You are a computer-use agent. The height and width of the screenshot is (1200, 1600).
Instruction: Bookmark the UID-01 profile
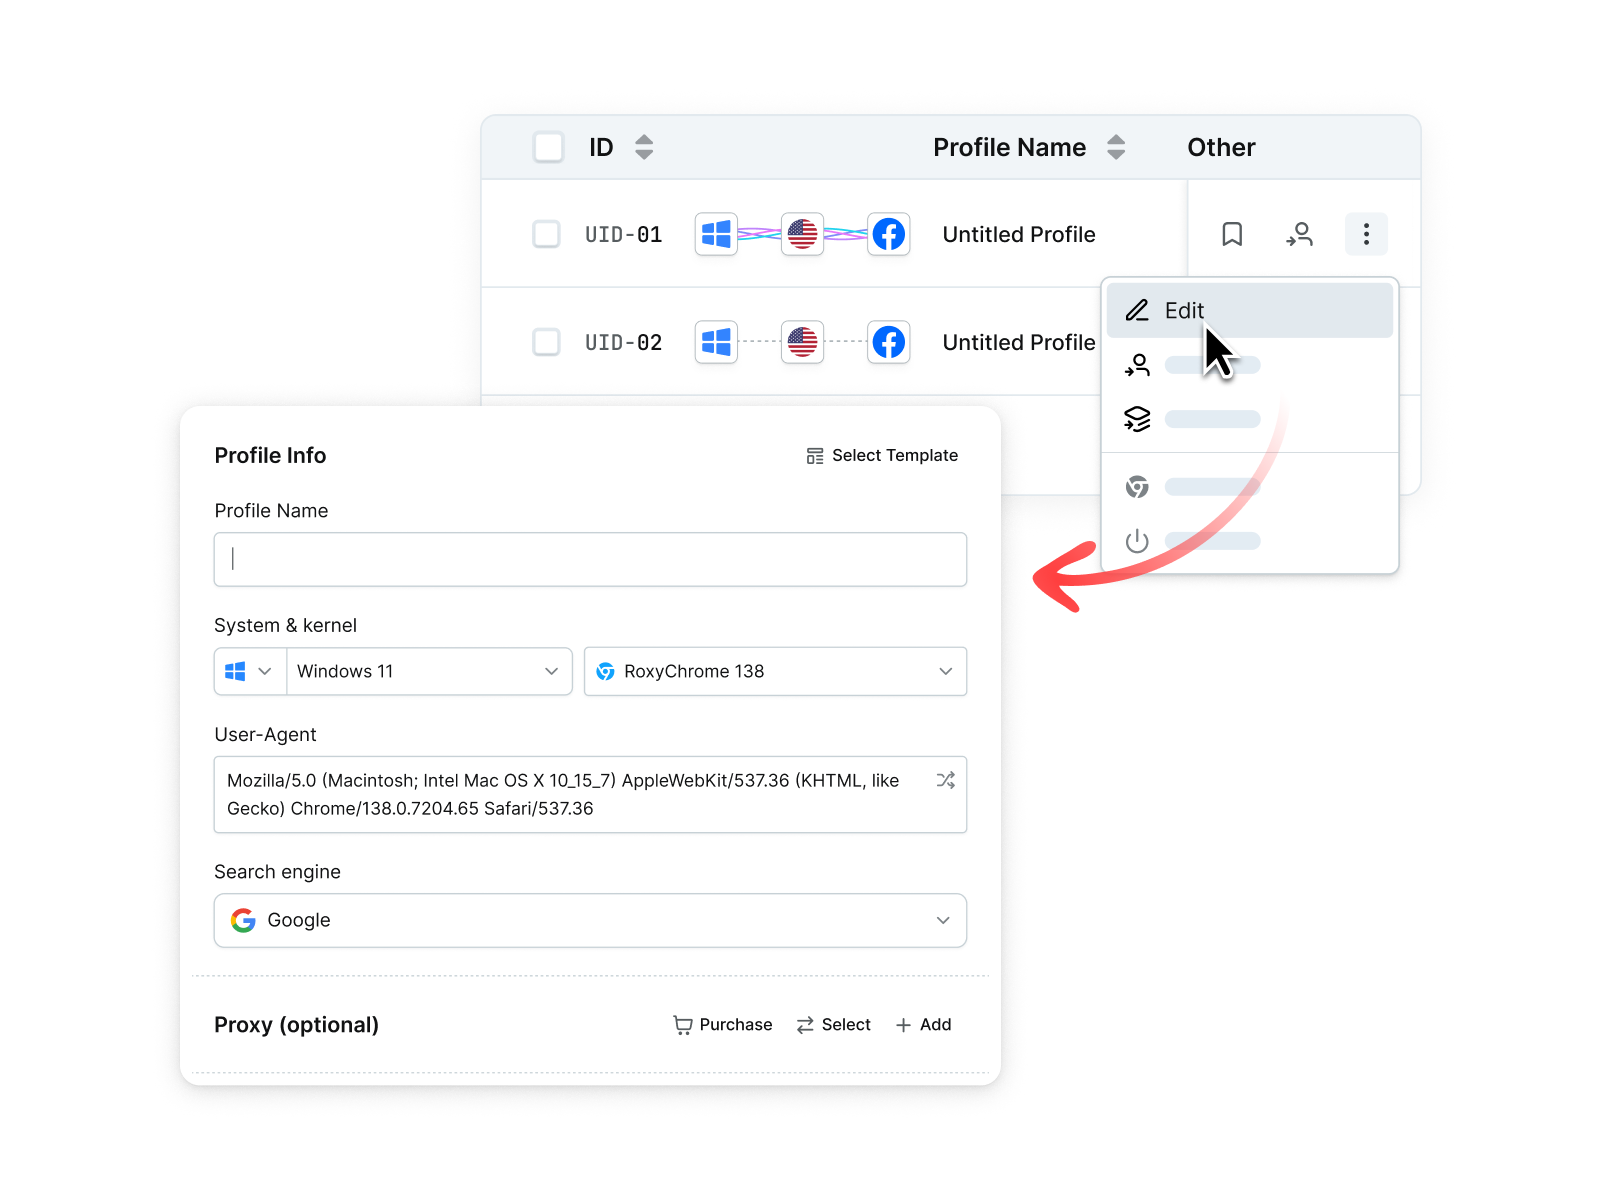click(x=1231, y=234)
